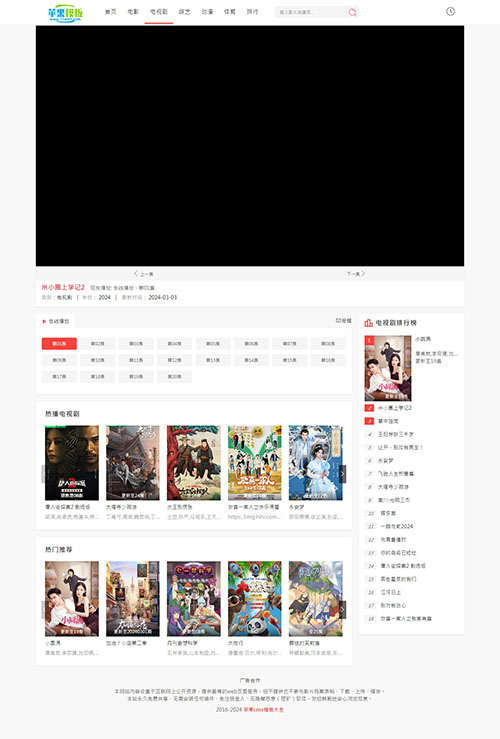Open ranked item 一路向前2024 in sidebar
The image size is (500, 739).
pyautogui.click(x=396, y=526)
